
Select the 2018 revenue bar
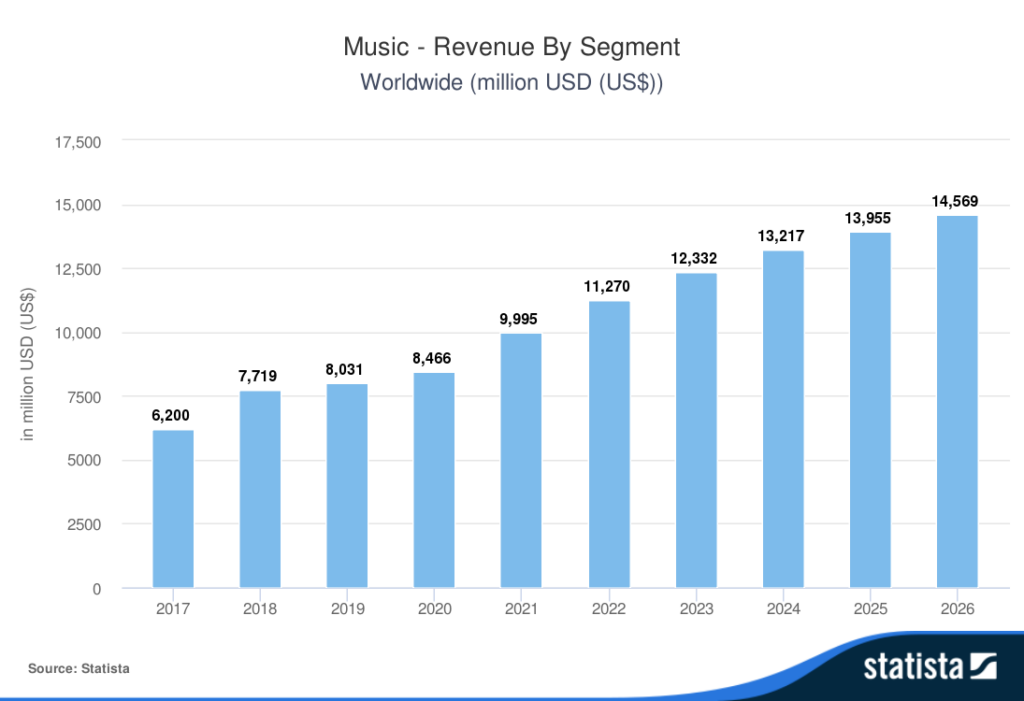click(260, 489)
